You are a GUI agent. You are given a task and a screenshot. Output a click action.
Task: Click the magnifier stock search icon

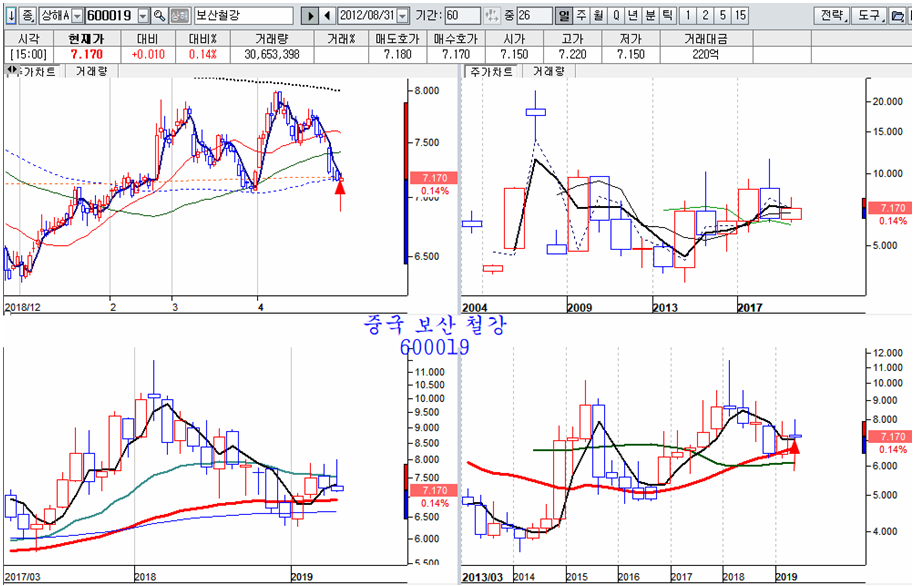click(159, 15)
